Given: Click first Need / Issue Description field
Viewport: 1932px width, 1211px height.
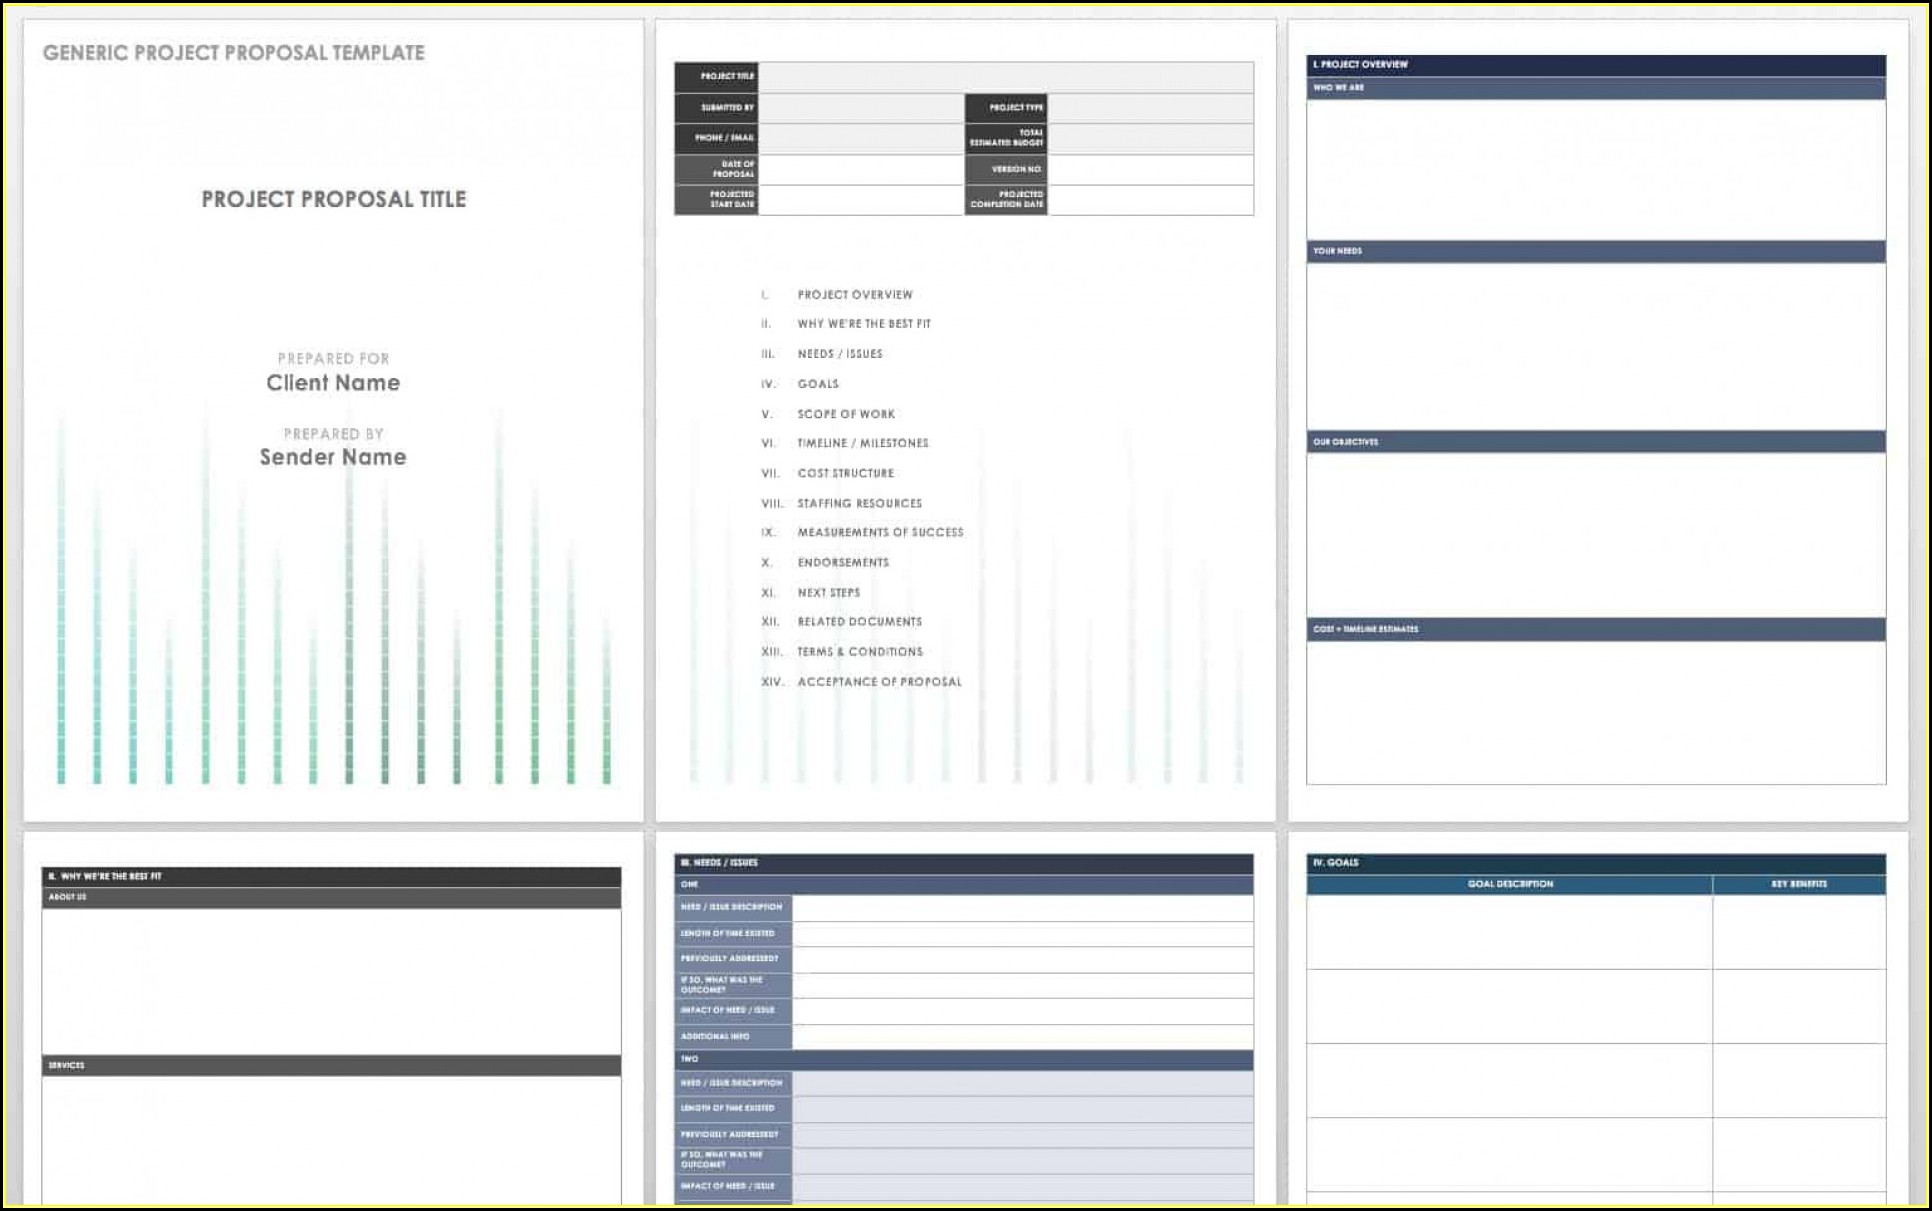Looking at the screenshot, I should point(1022,907).
